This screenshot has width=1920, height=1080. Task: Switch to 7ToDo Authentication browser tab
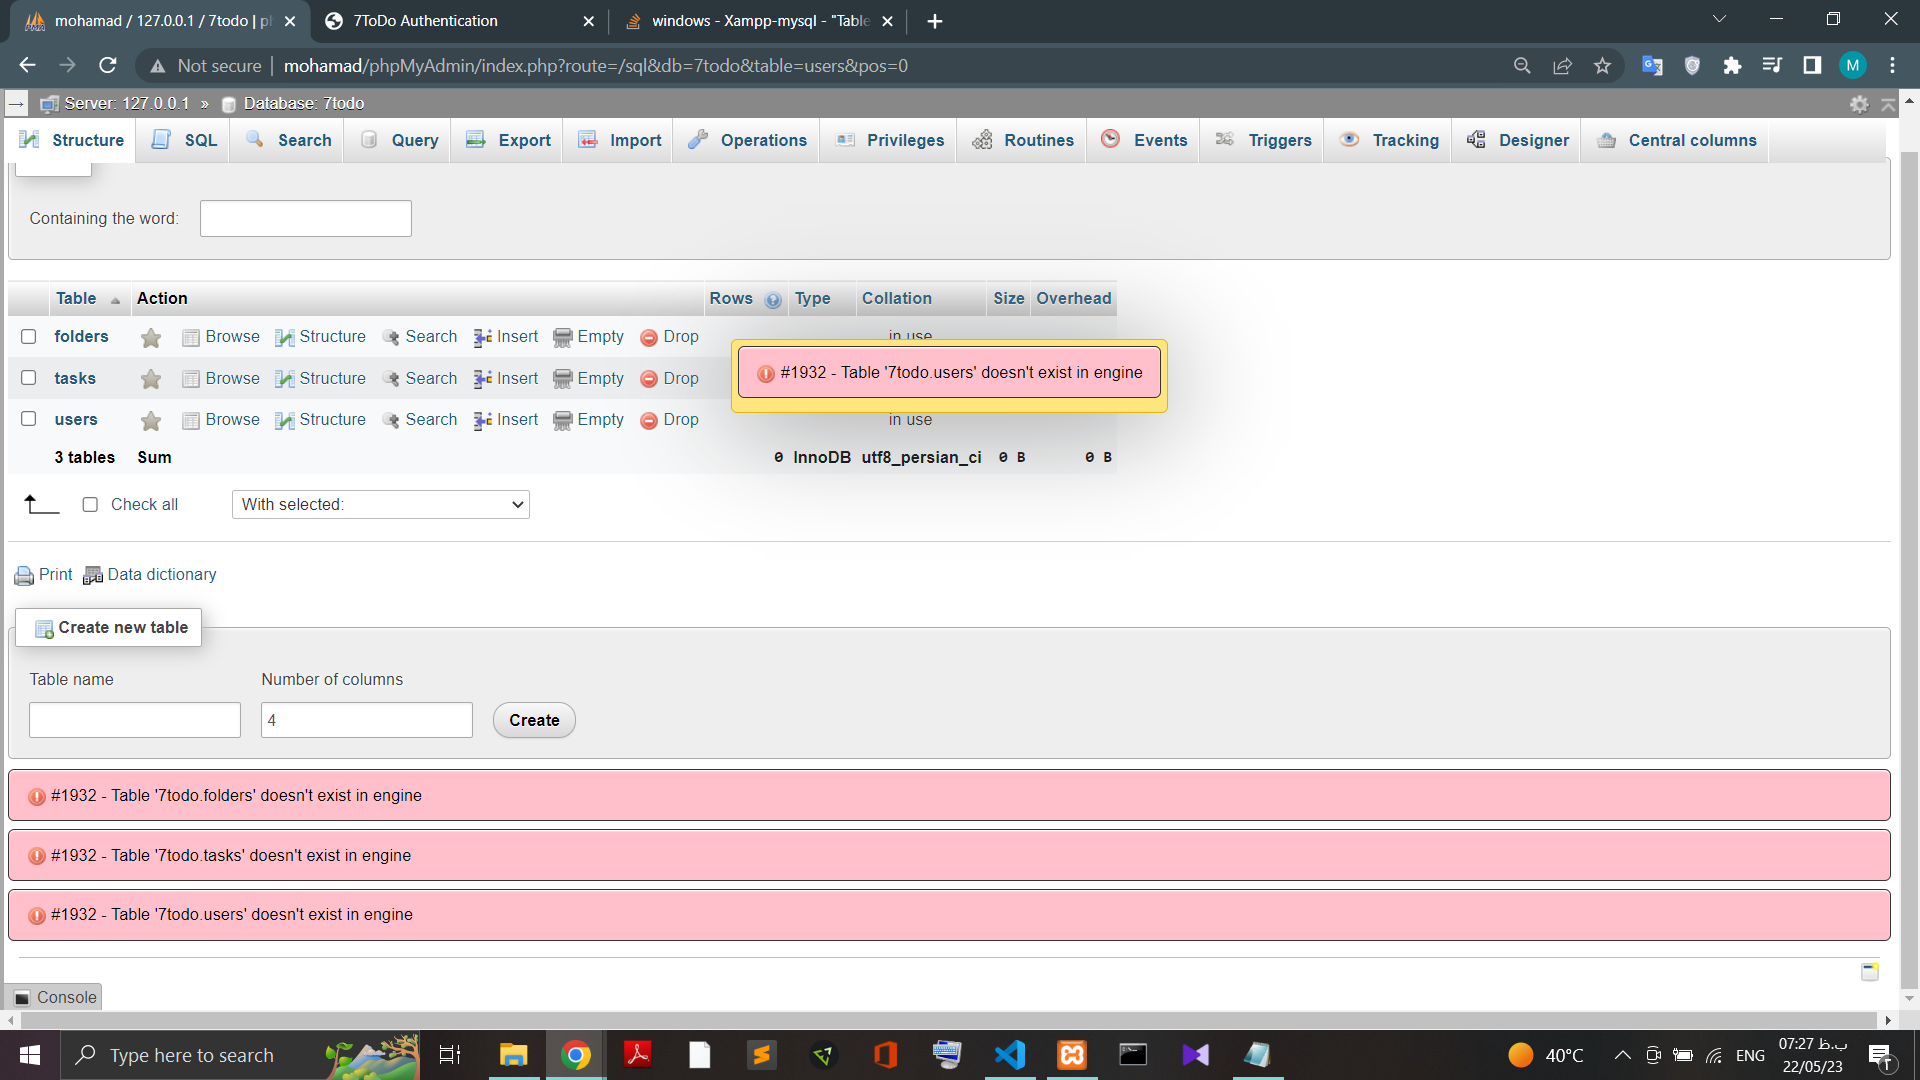pos(460,21)
